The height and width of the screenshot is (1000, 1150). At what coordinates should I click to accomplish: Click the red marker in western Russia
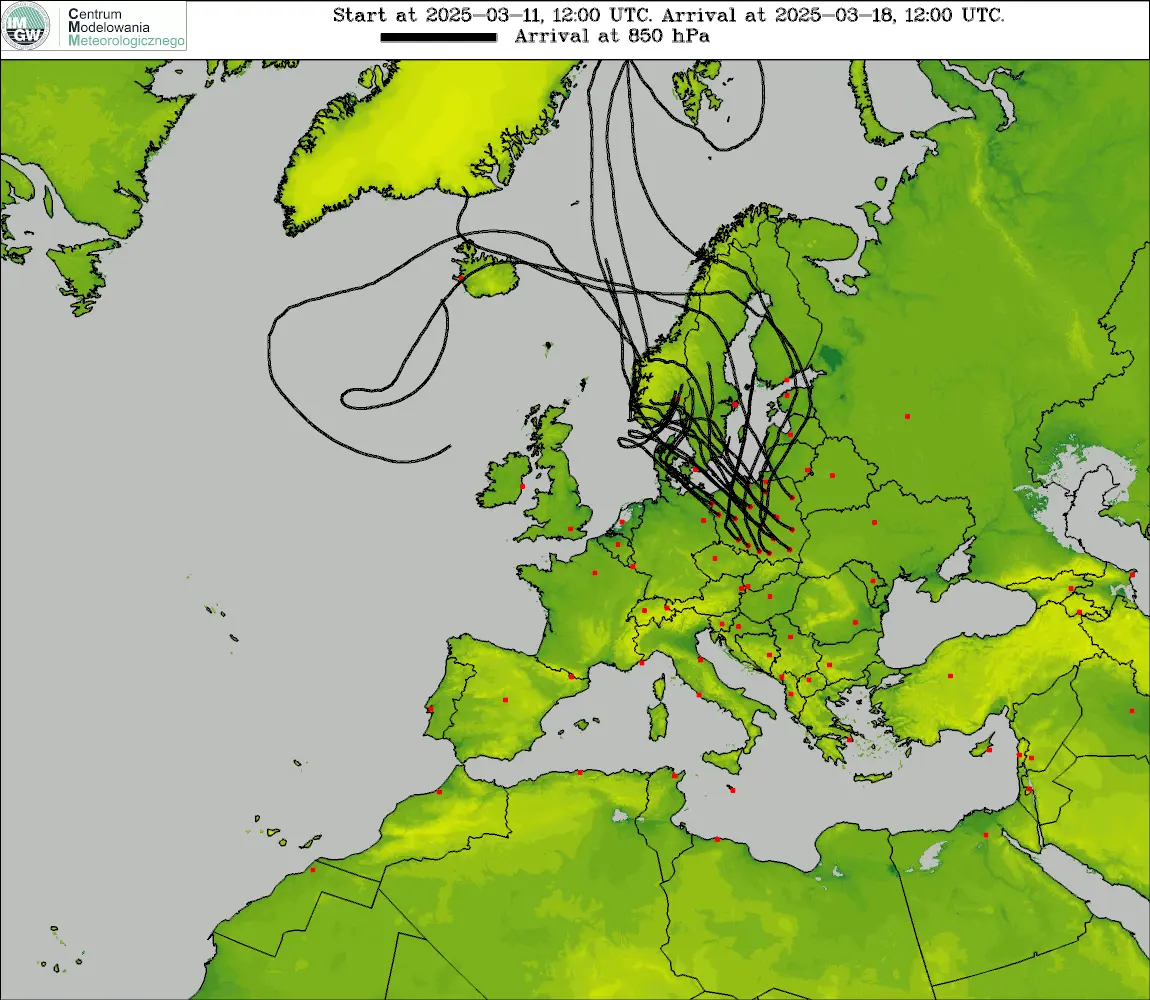coord(907,416)
